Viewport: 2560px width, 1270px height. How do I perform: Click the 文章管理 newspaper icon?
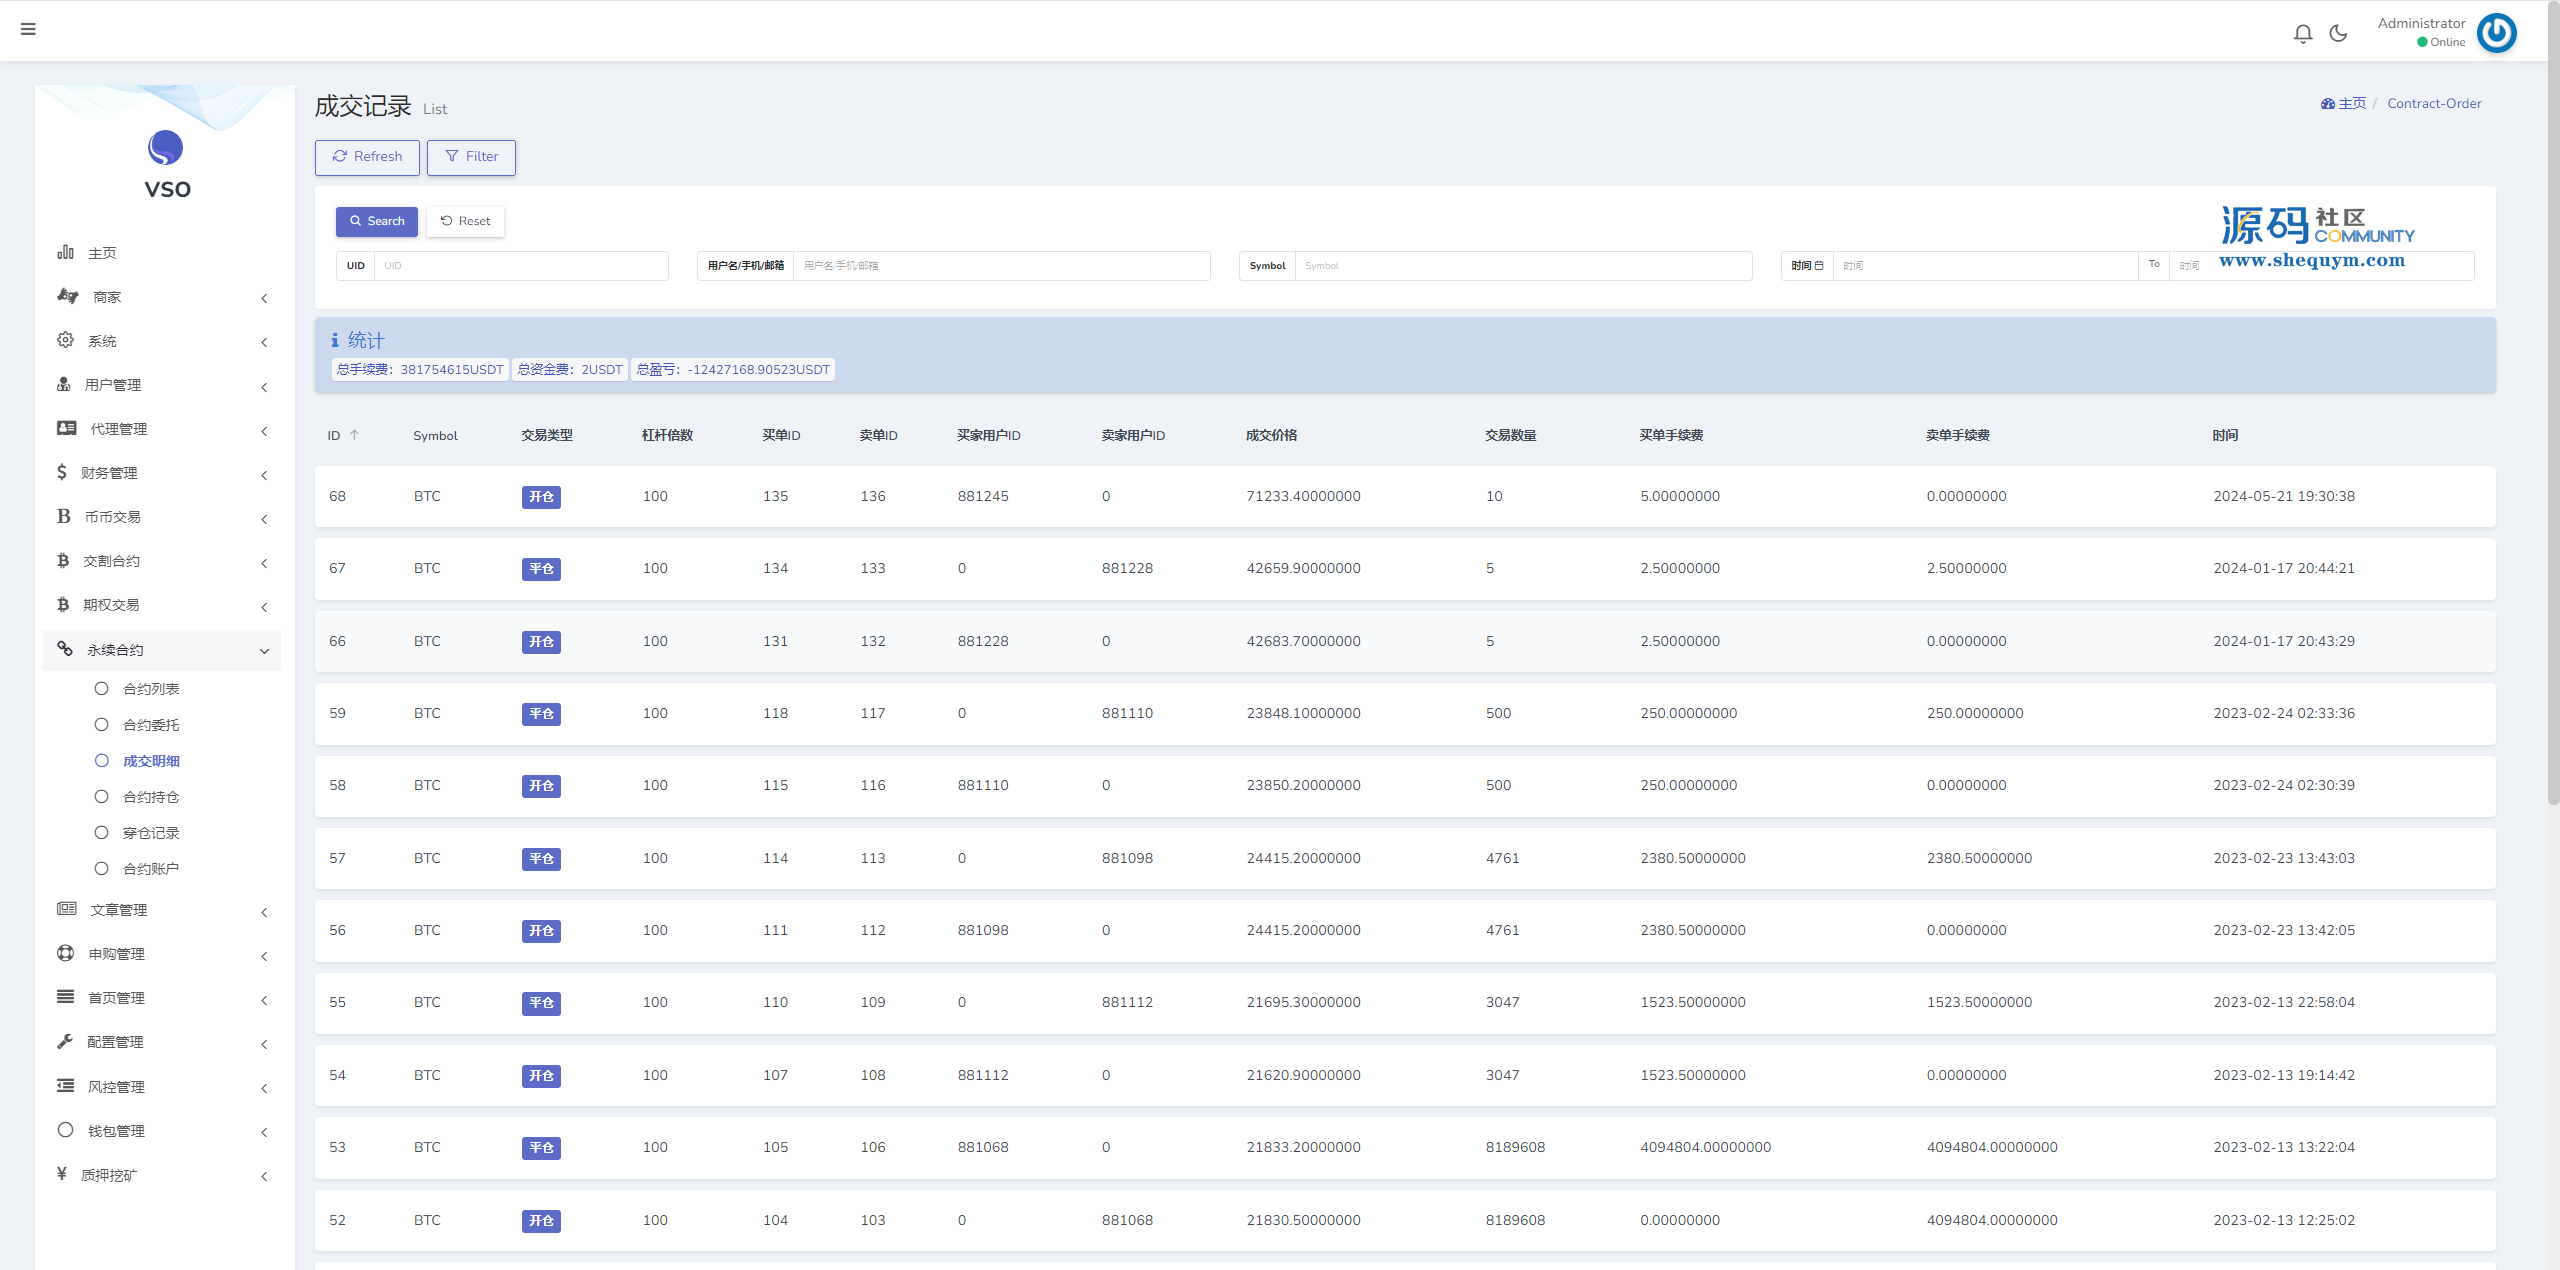click(x=67, y=909)
